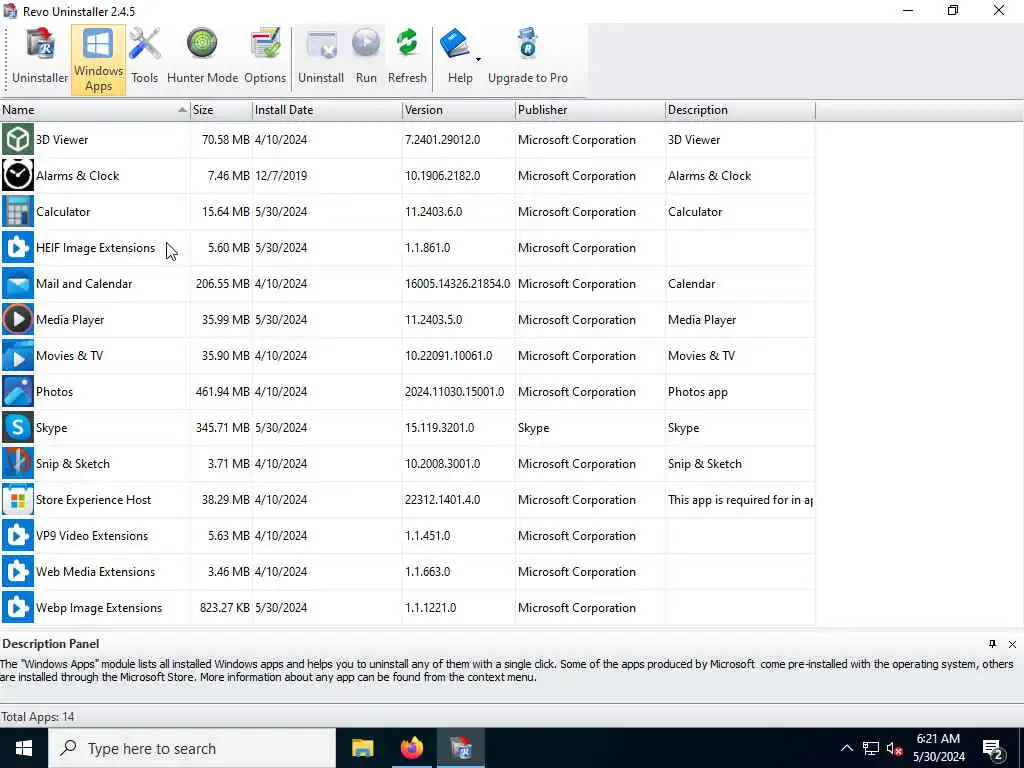Viewport: 1024px width, 768px height.
Task: Click the Skype publisher cell
Action: click(534, 428)
